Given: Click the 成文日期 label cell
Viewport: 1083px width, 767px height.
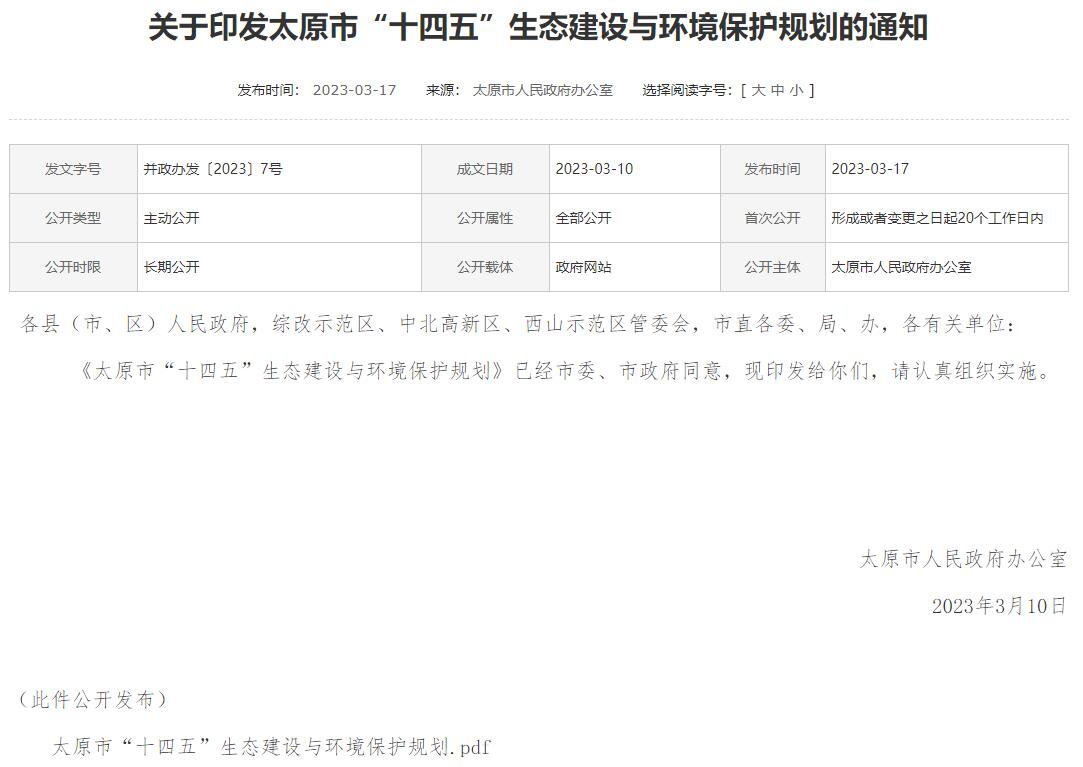Looking at the screenshot, I should [x=485, y=169].
